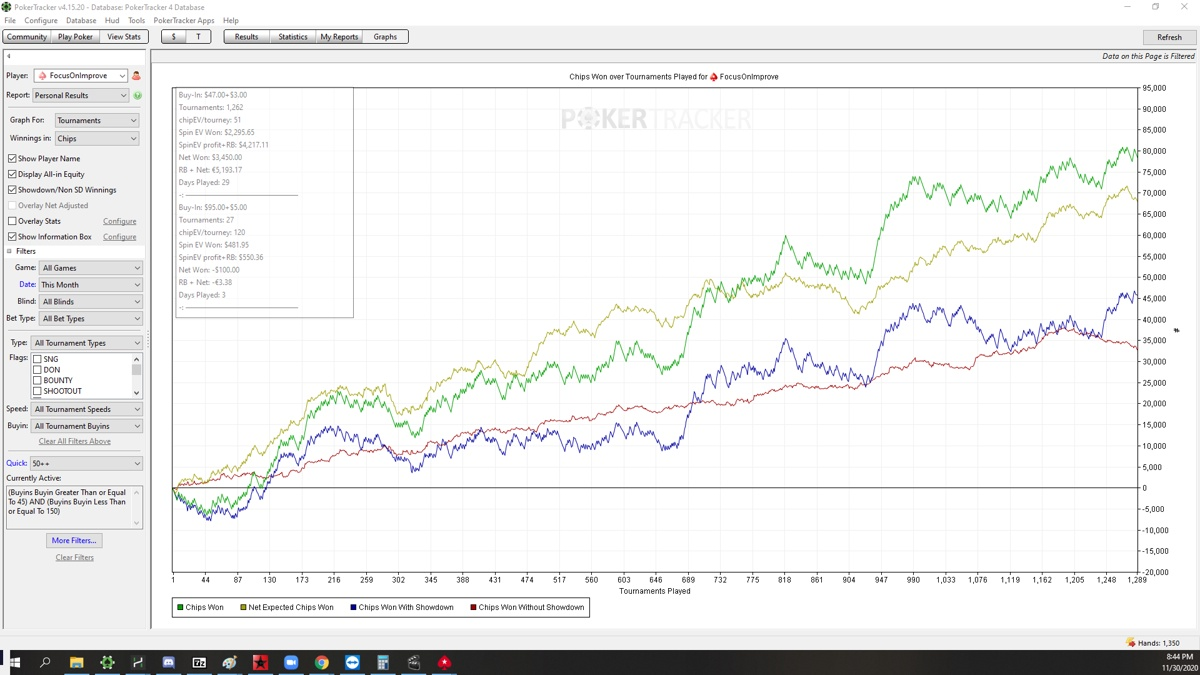This screenshot has width=1200, height=675.
Task: Click the Hands count chip icon
Action: [x=1130, y=643]
